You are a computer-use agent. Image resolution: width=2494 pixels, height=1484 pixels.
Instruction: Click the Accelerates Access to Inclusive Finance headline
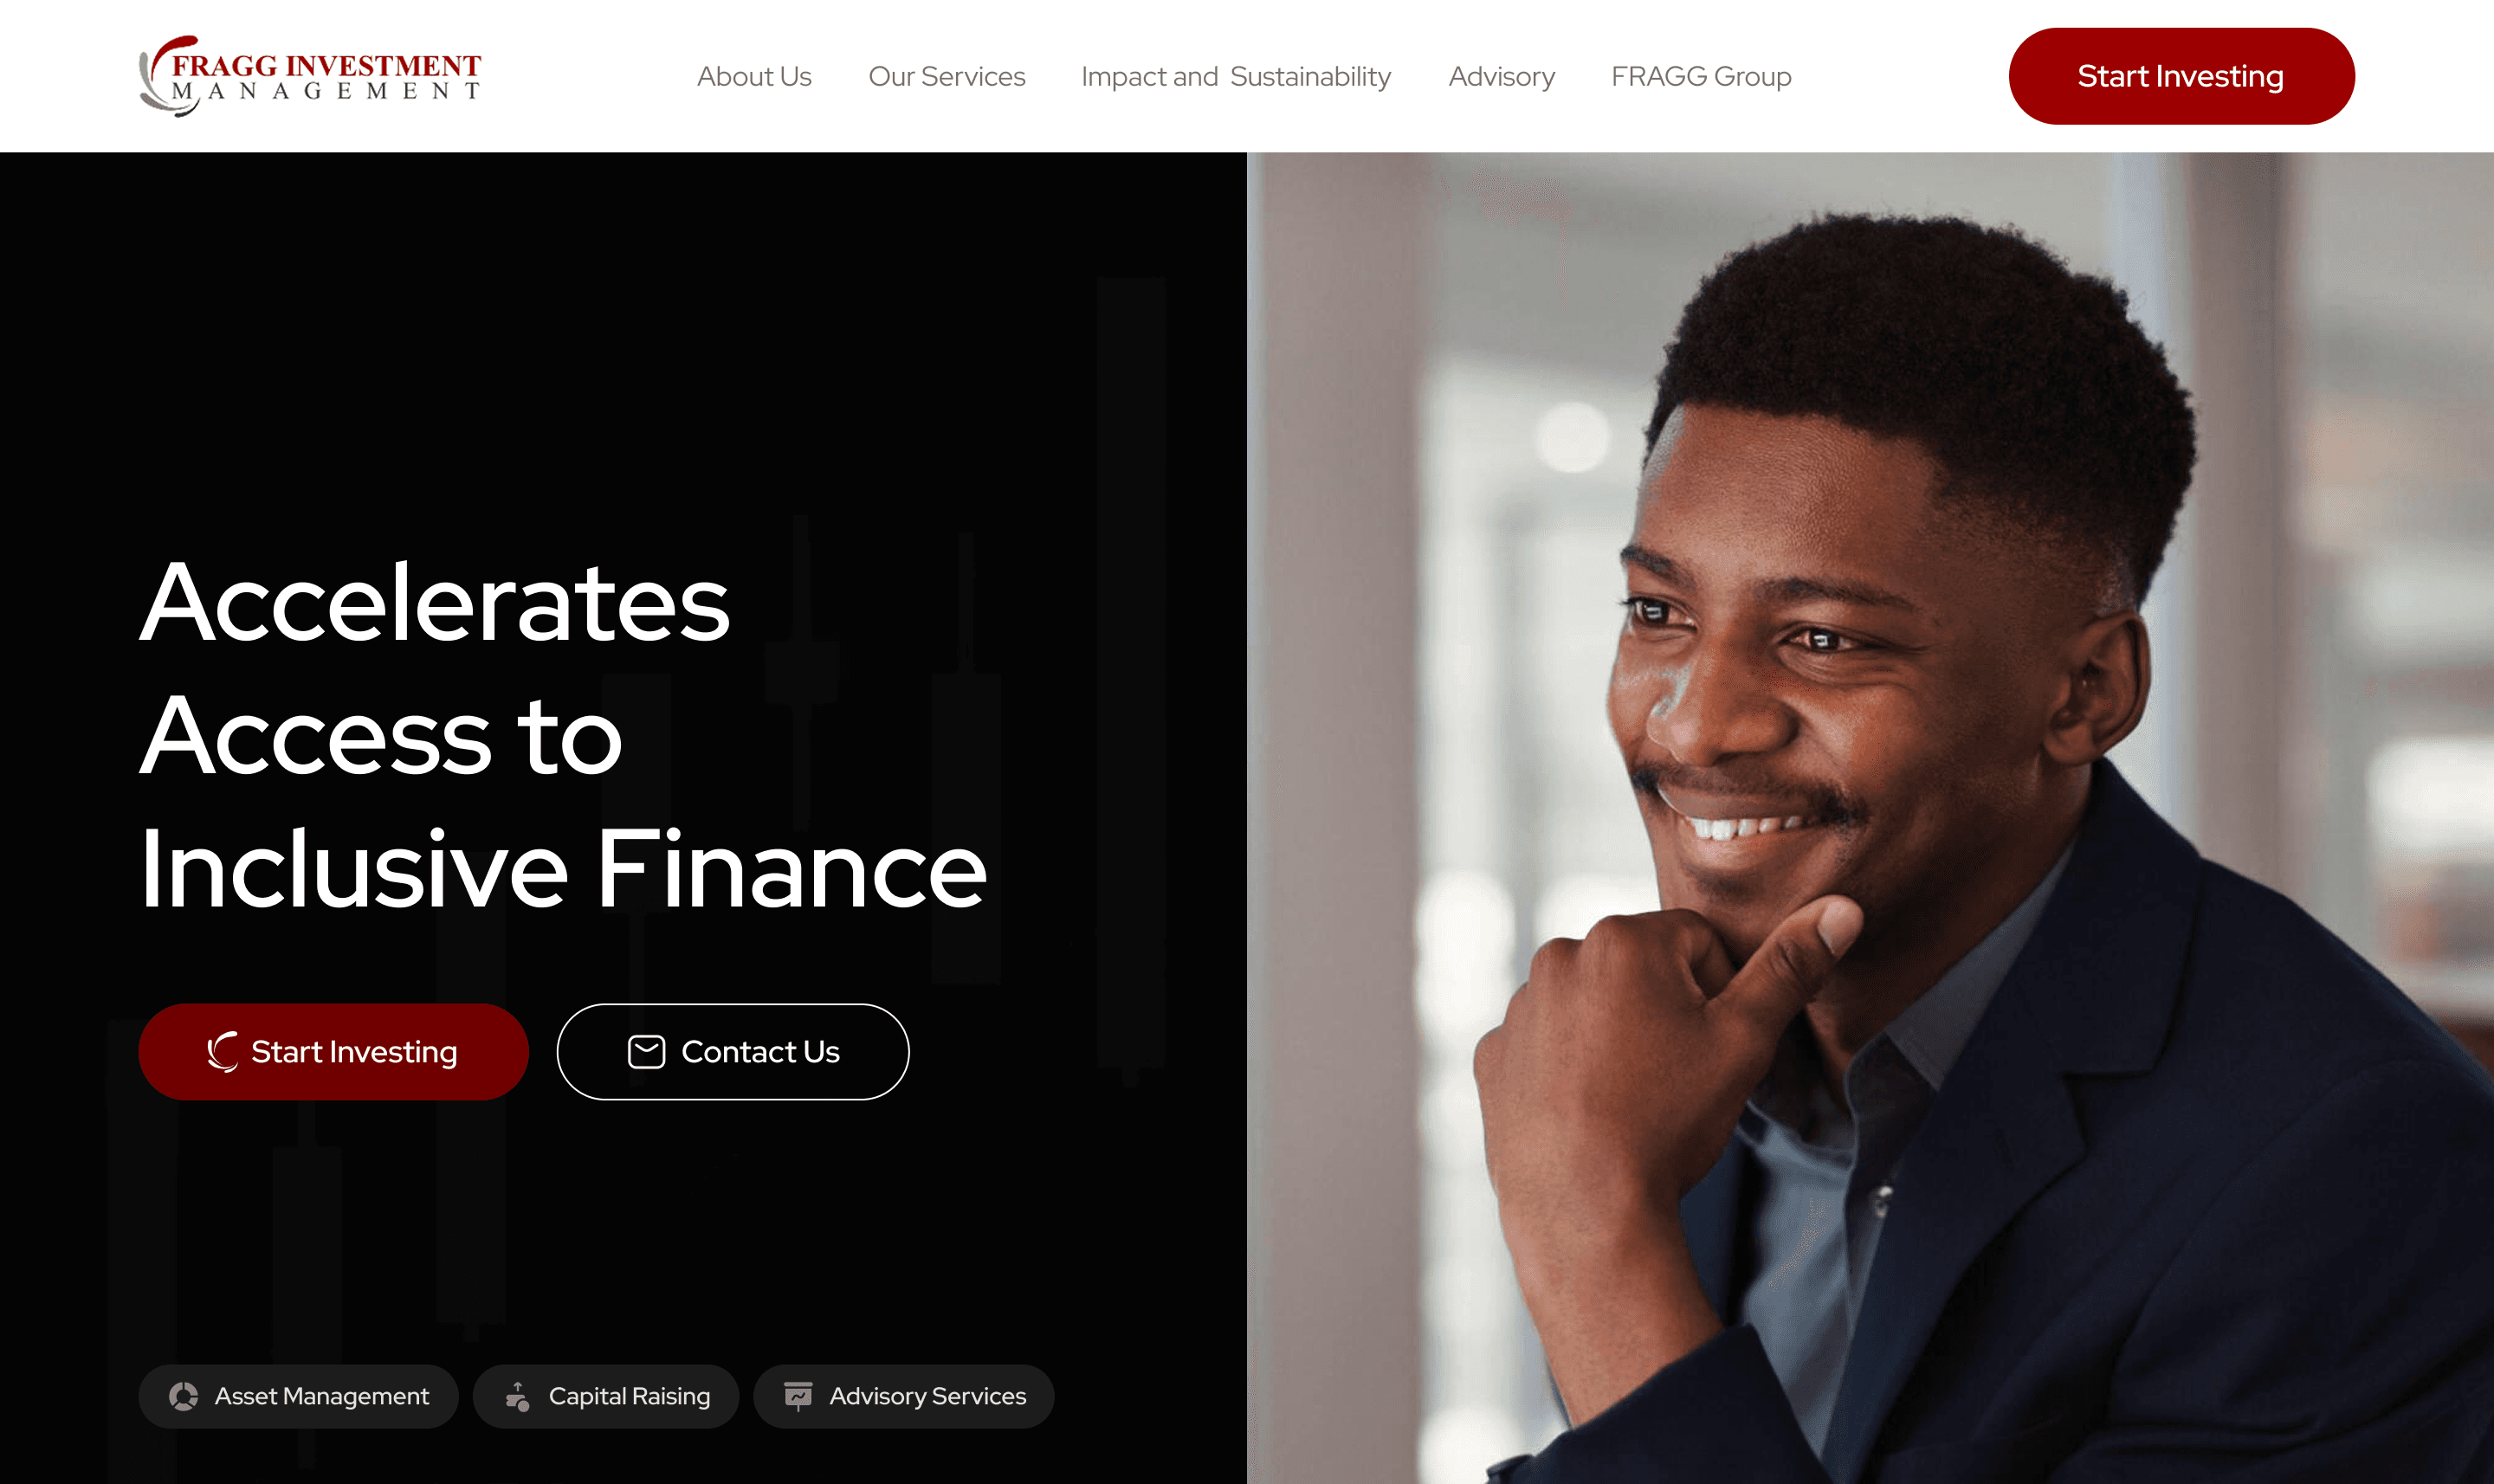pyautogui.click(x=563, y=735)
